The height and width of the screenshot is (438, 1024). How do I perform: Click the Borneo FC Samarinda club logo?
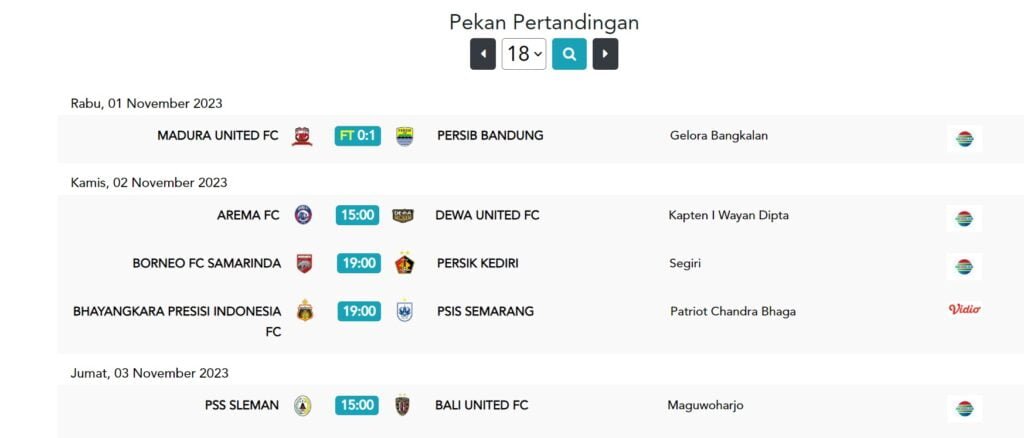click(304, 264)
